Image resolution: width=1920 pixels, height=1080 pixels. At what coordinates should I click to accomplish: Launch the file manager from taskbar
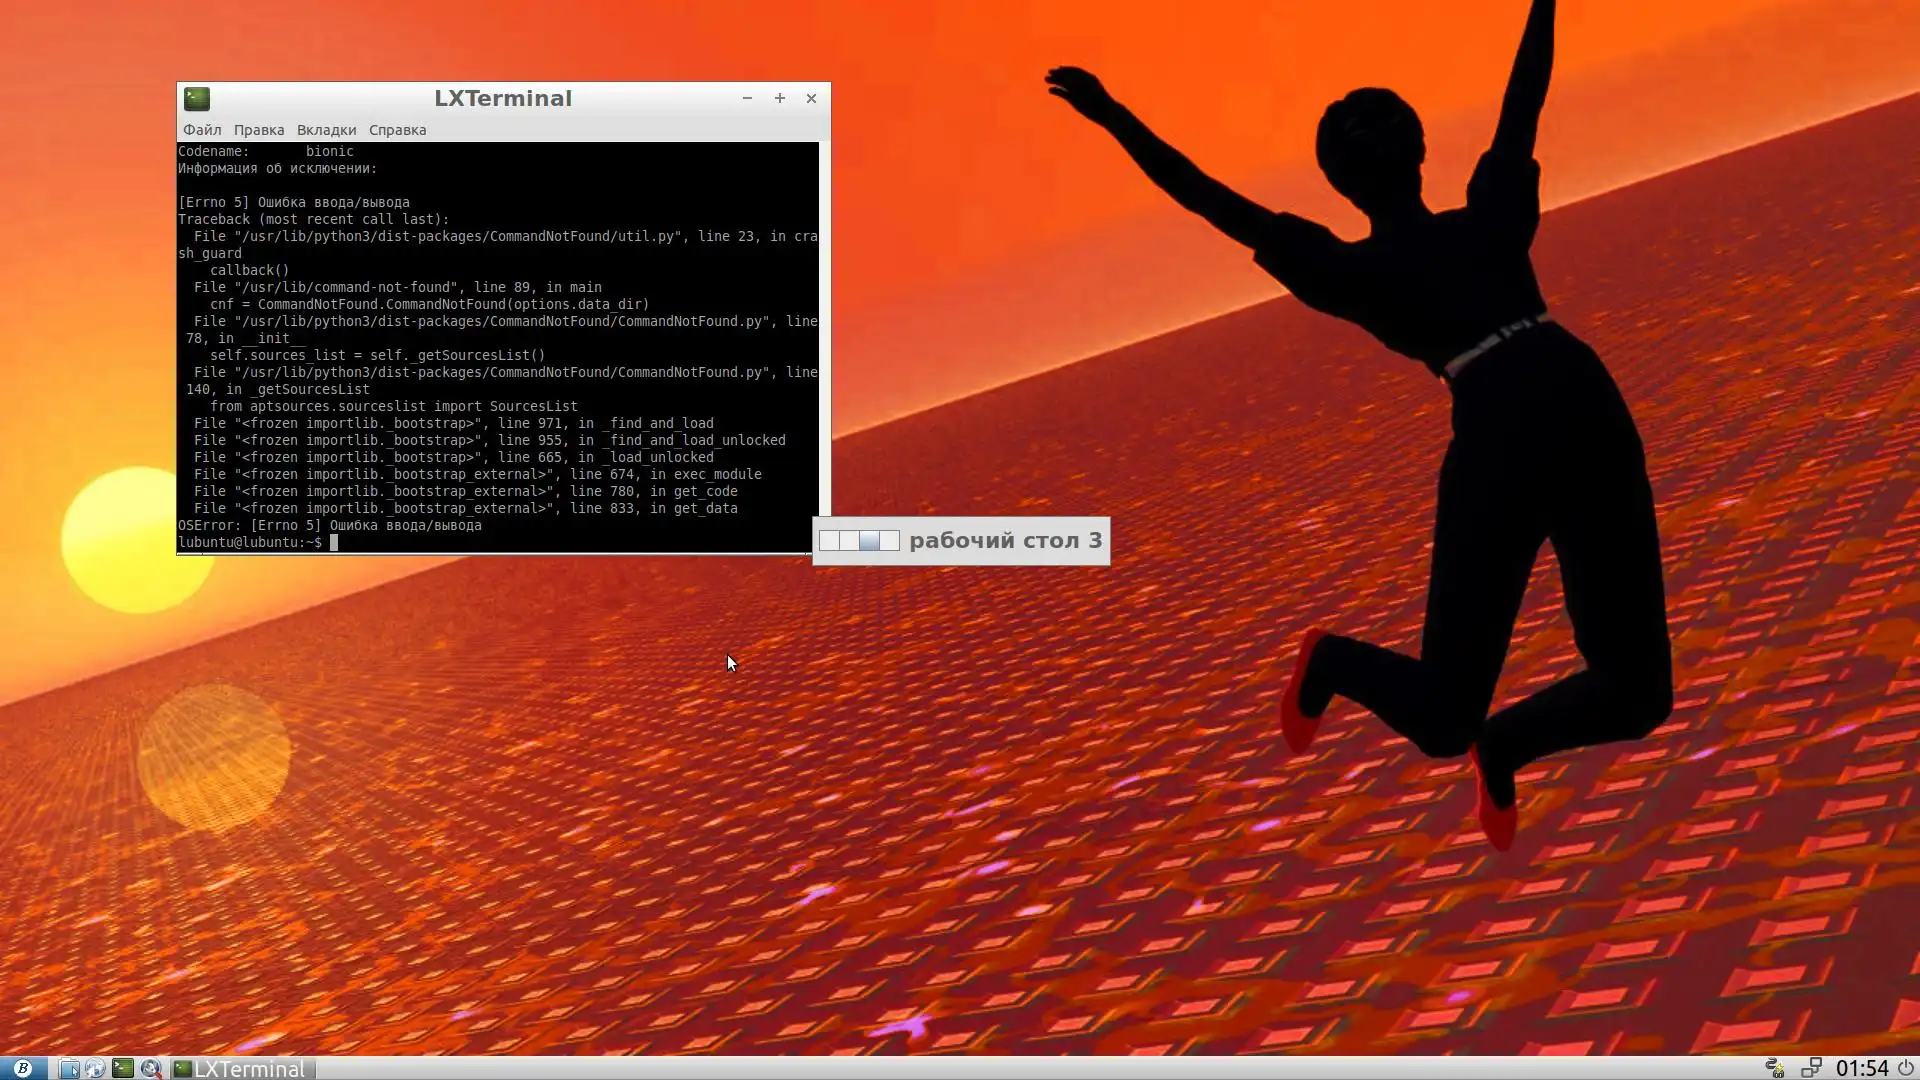68,1068
